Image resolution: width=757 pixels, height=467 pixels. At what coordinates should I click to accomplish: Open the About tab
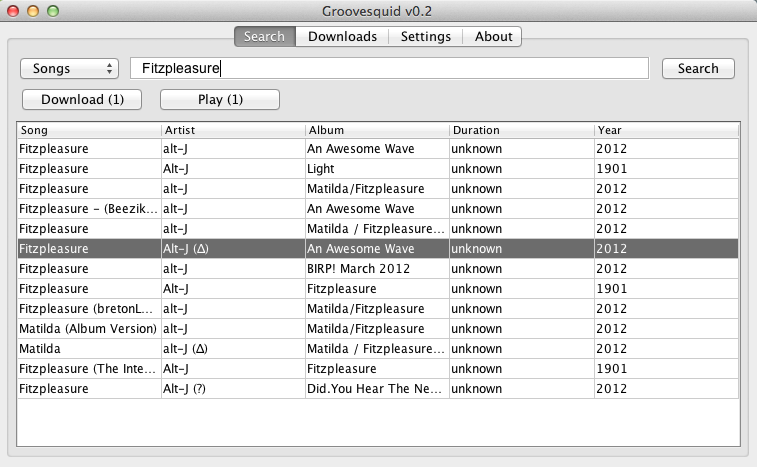(493, 37)
